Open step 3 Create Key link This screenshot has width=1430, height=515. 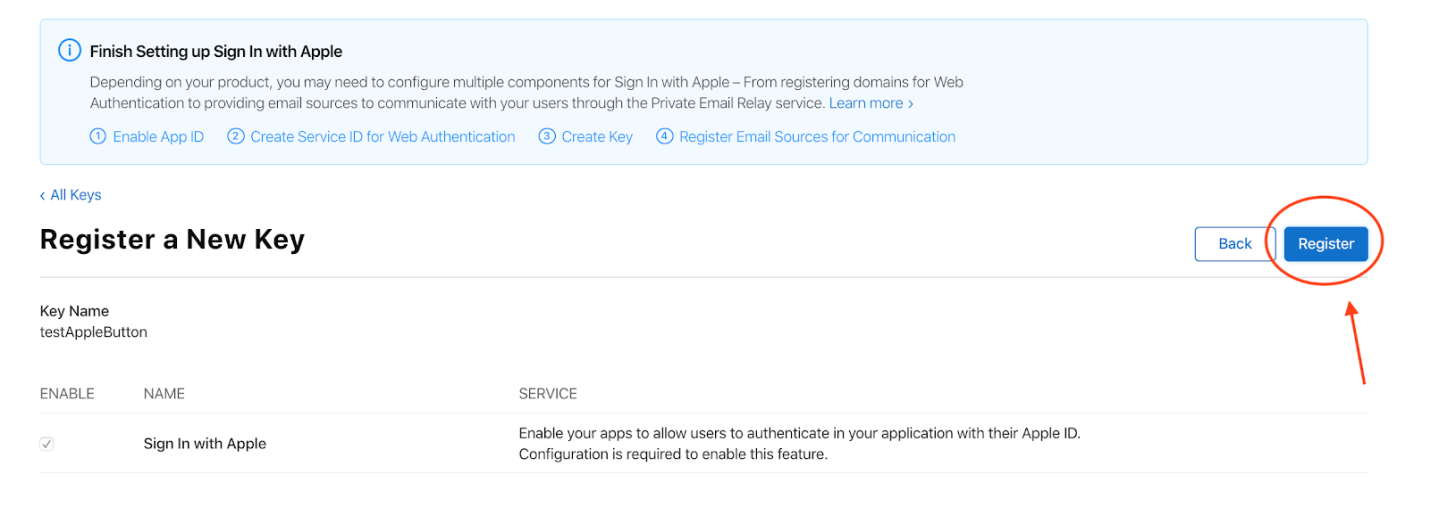tap(586, 137)
